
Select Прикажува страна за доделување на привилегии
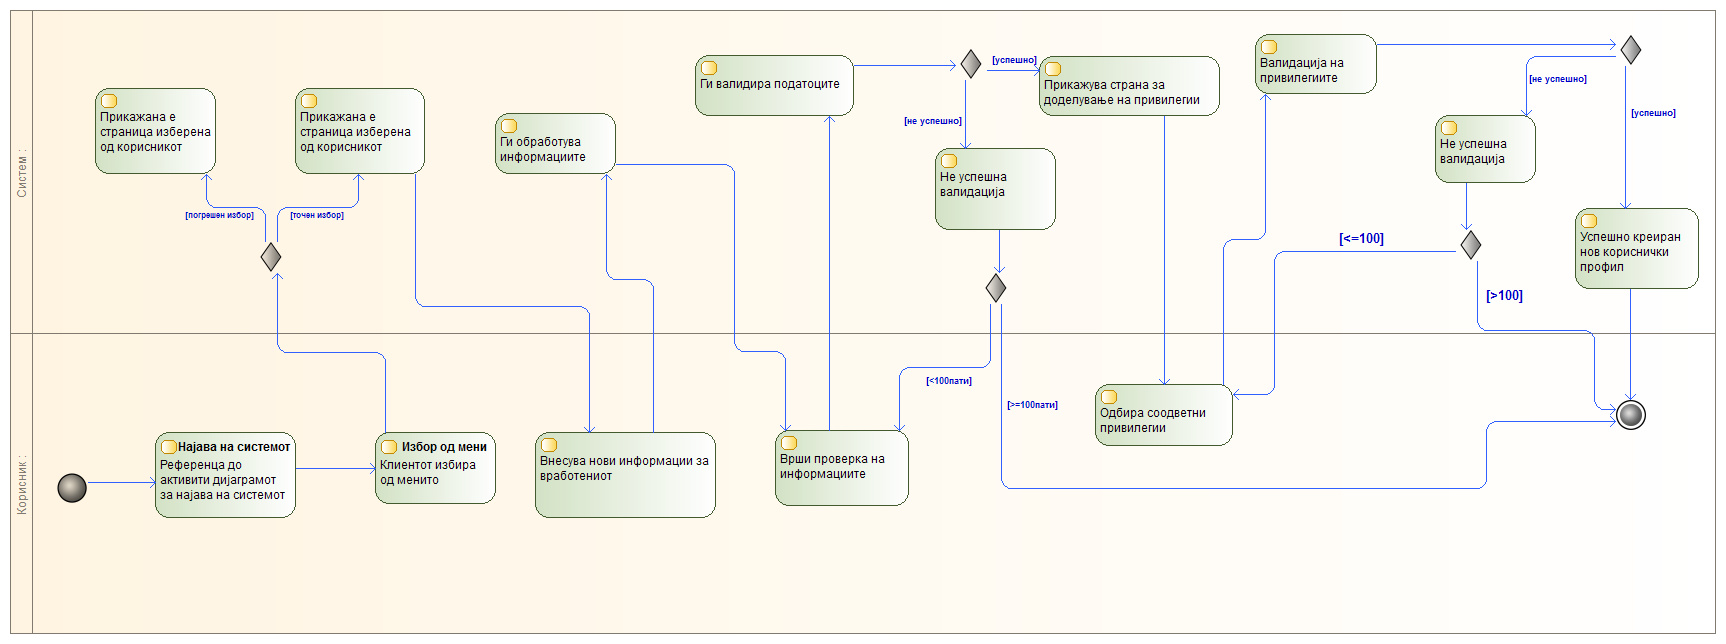pyautogui.click(x=1129, y=87)
